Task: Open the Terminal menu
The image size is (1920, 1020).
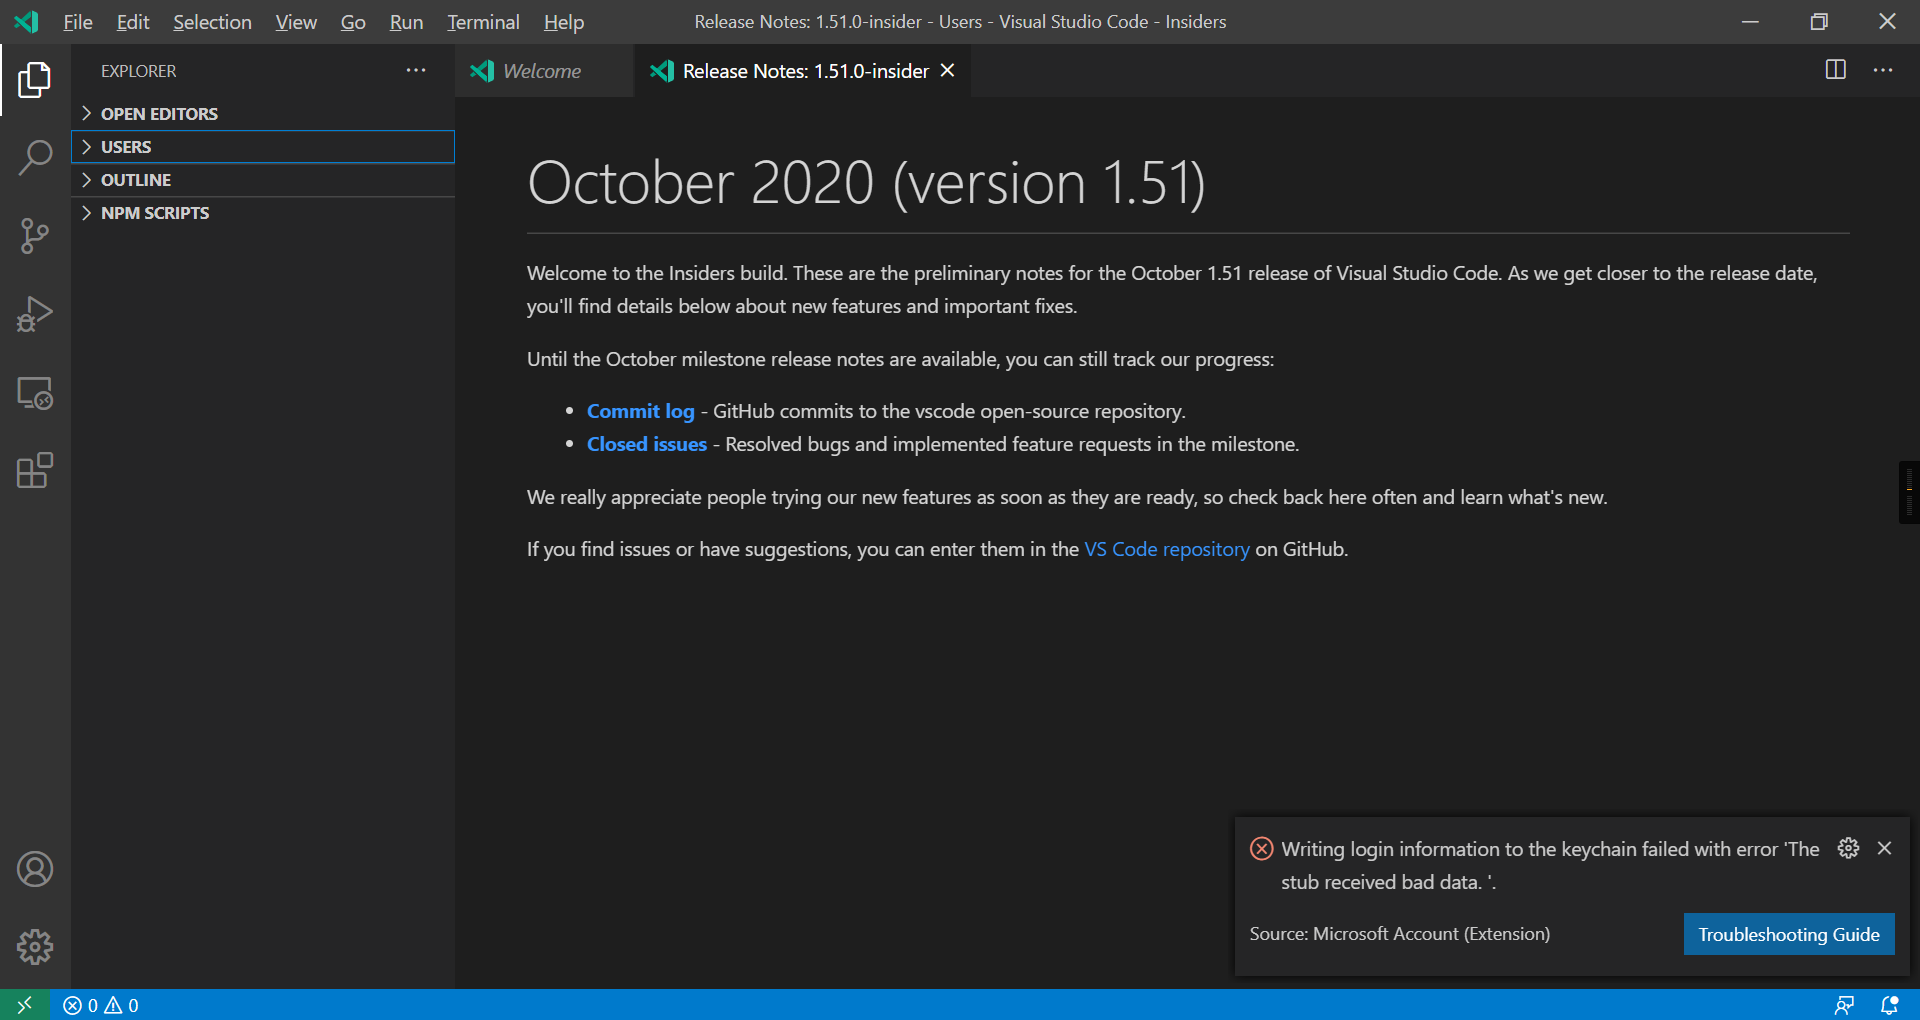Action: pyautogui.click(x=483, y=21)
